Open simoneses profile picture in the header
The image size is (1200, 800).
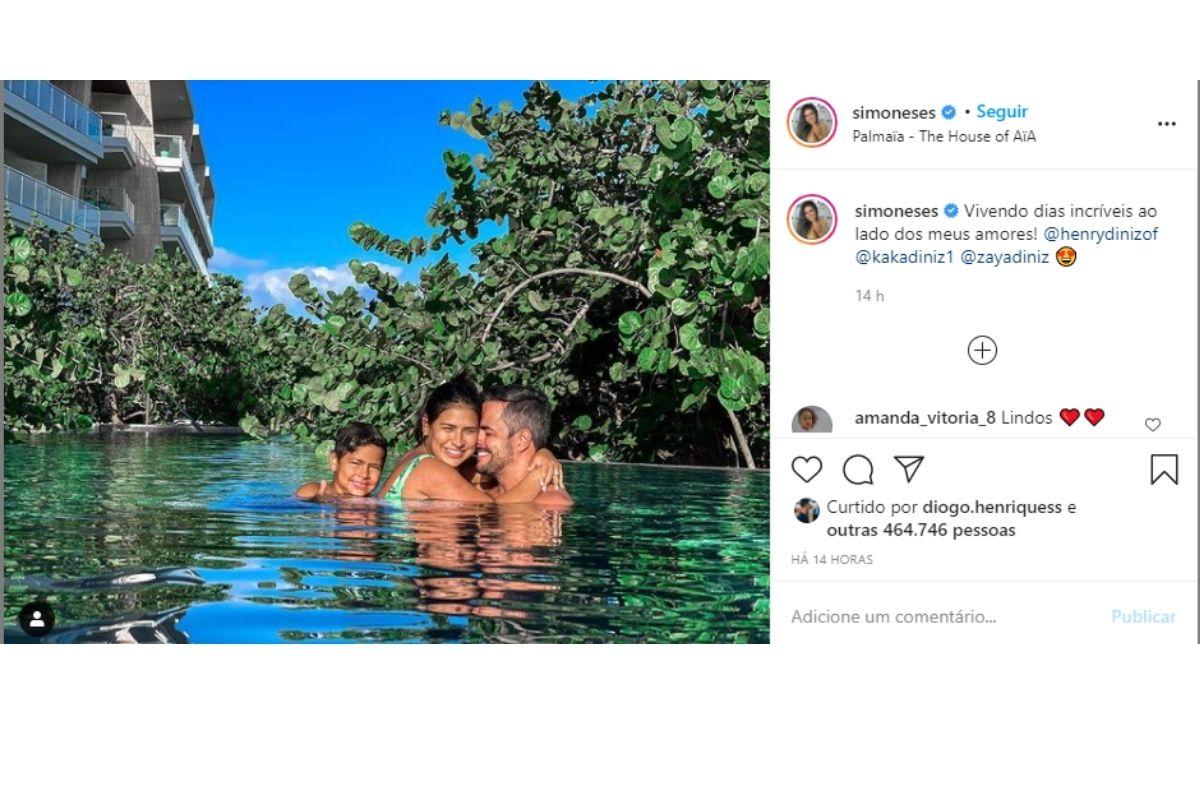pyautogui.click(x=812, y=123)
